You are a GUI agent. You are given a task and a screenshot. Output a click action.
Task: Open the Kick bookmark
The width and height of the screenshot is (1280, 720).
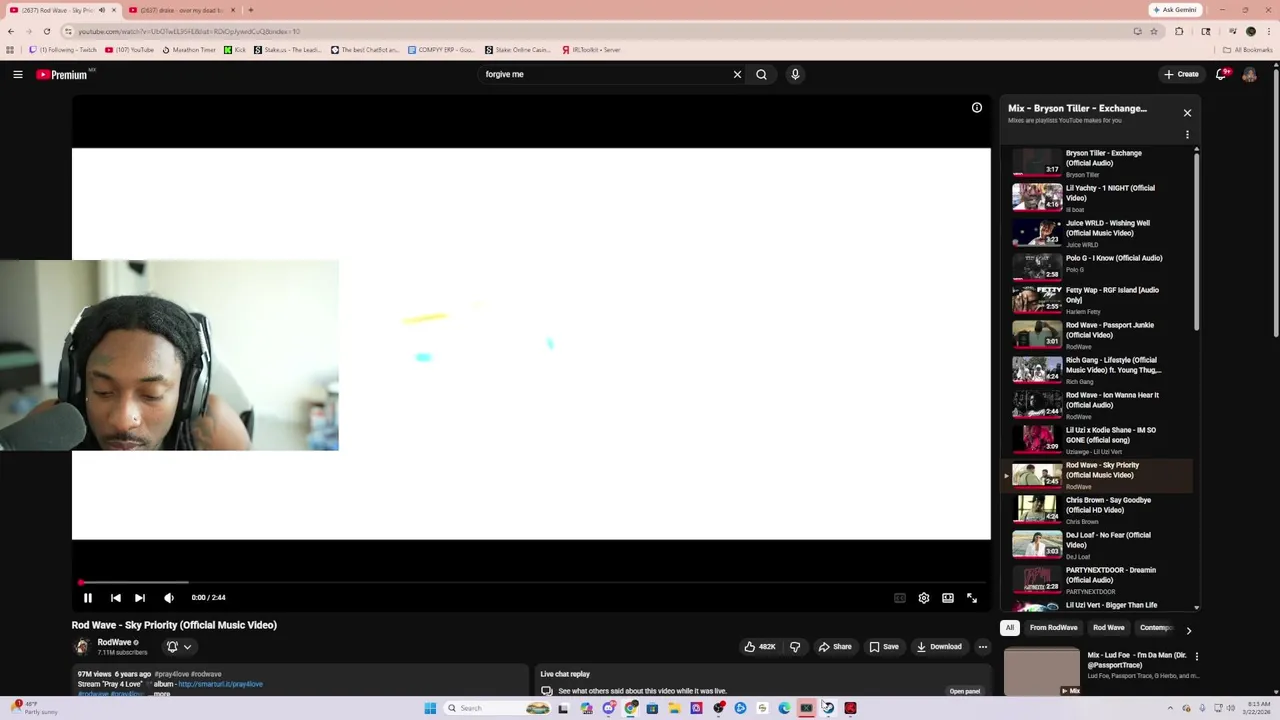[234, 50]
